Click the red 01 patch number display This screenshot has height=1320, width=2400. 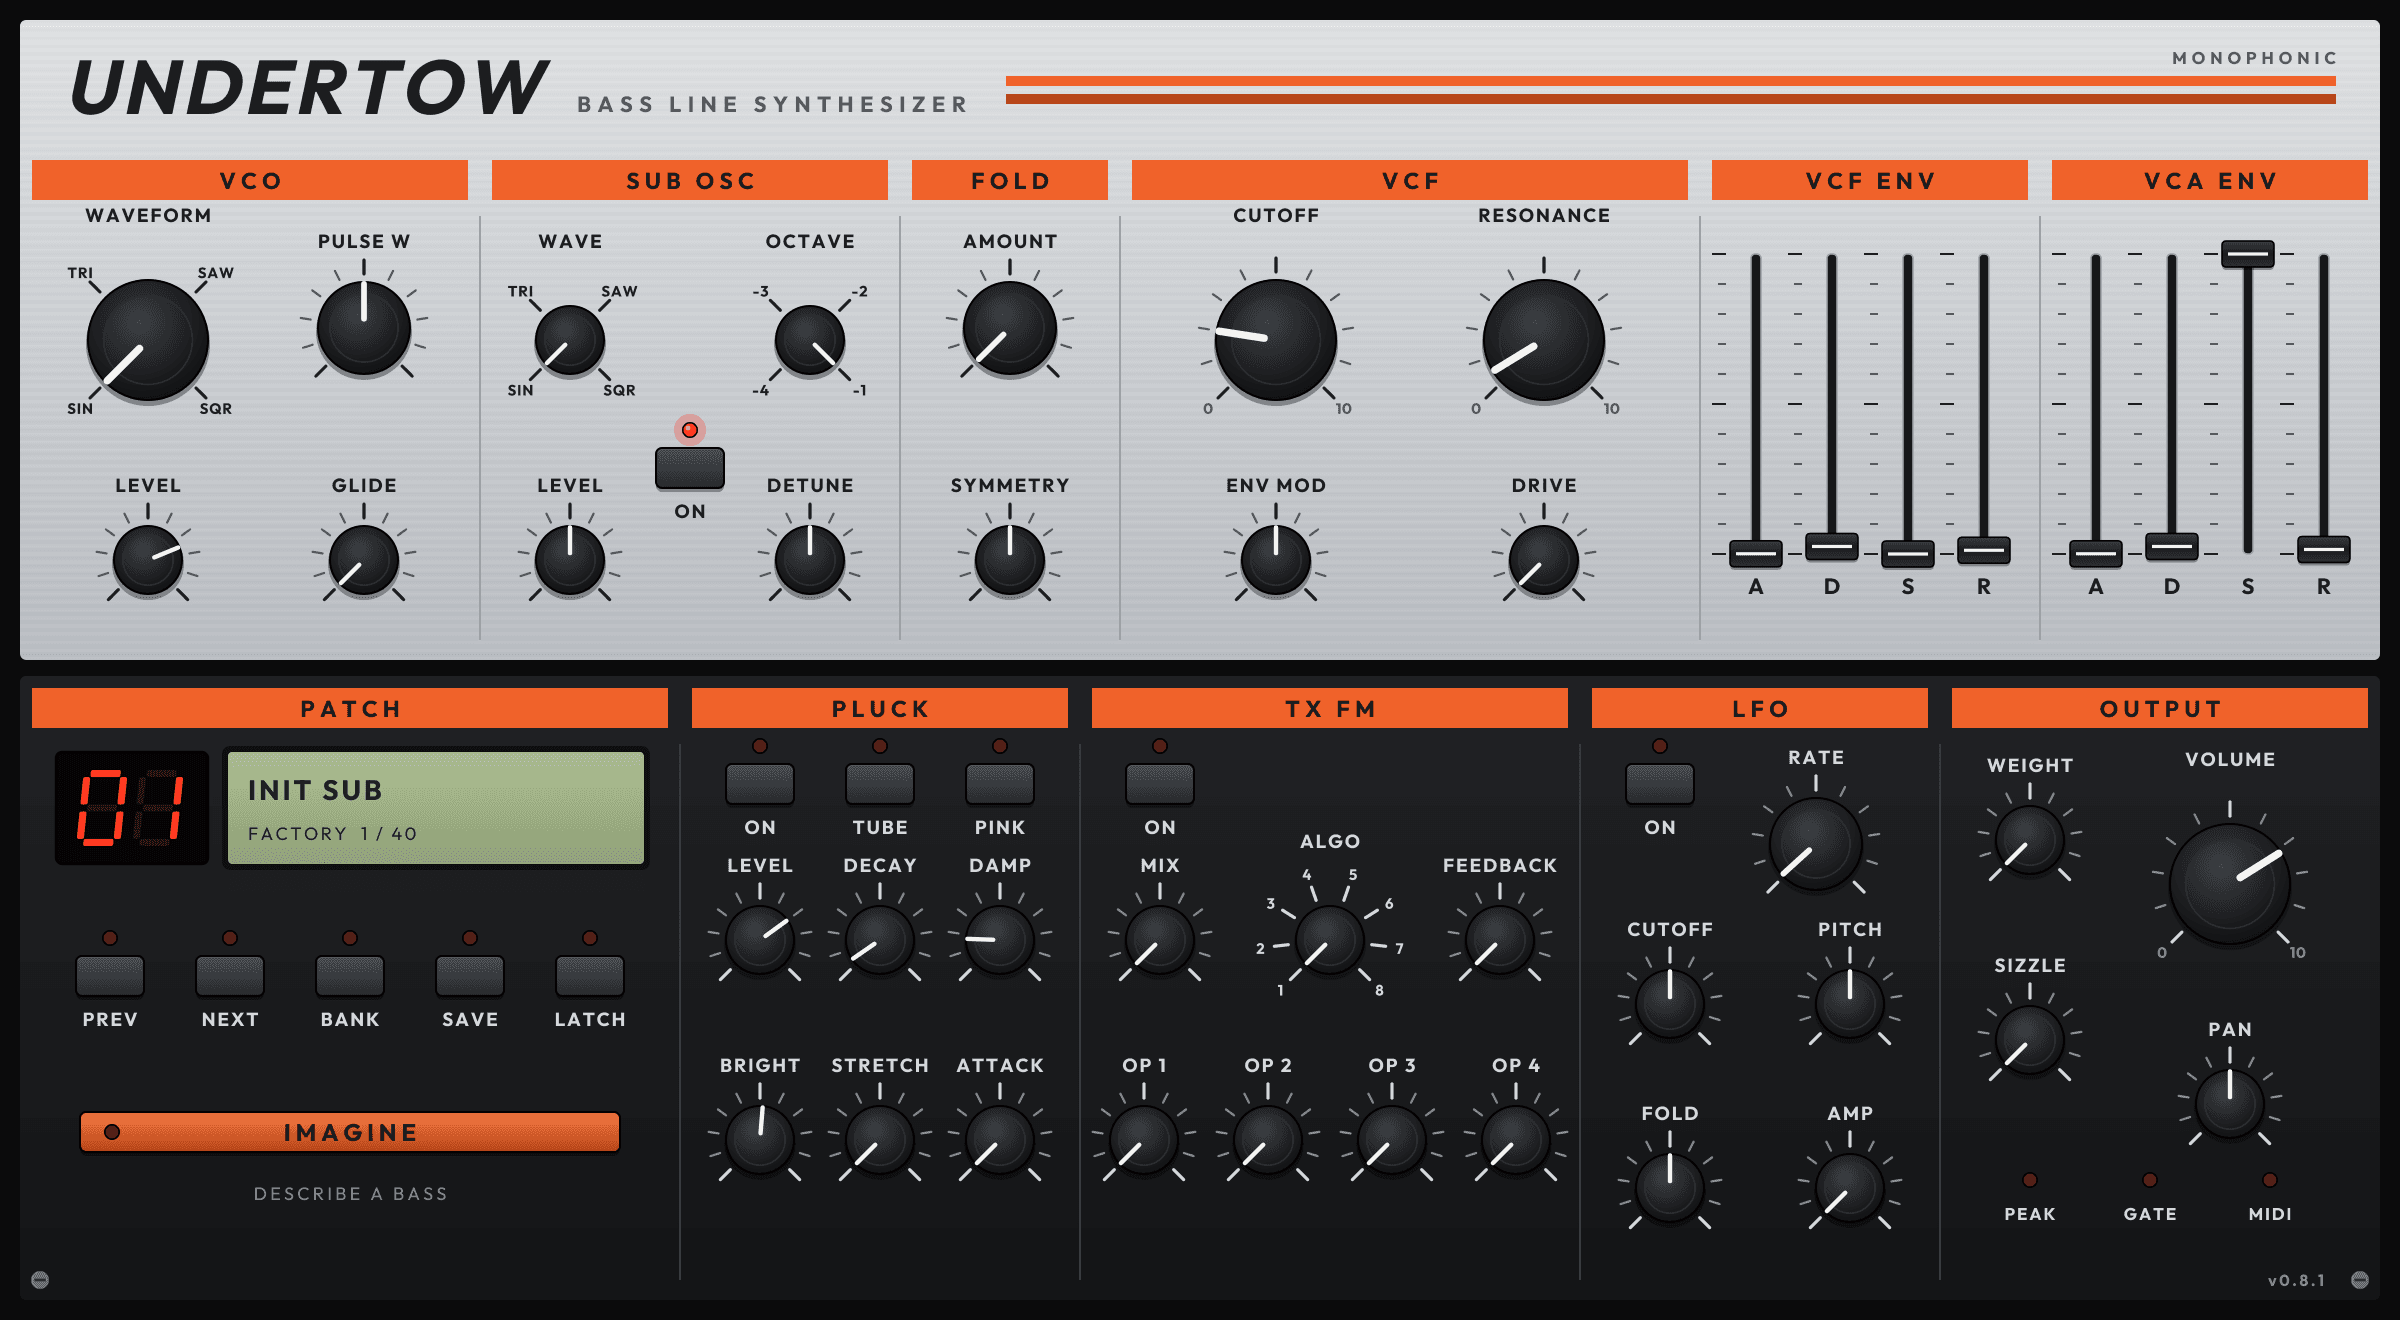(132, 808)
